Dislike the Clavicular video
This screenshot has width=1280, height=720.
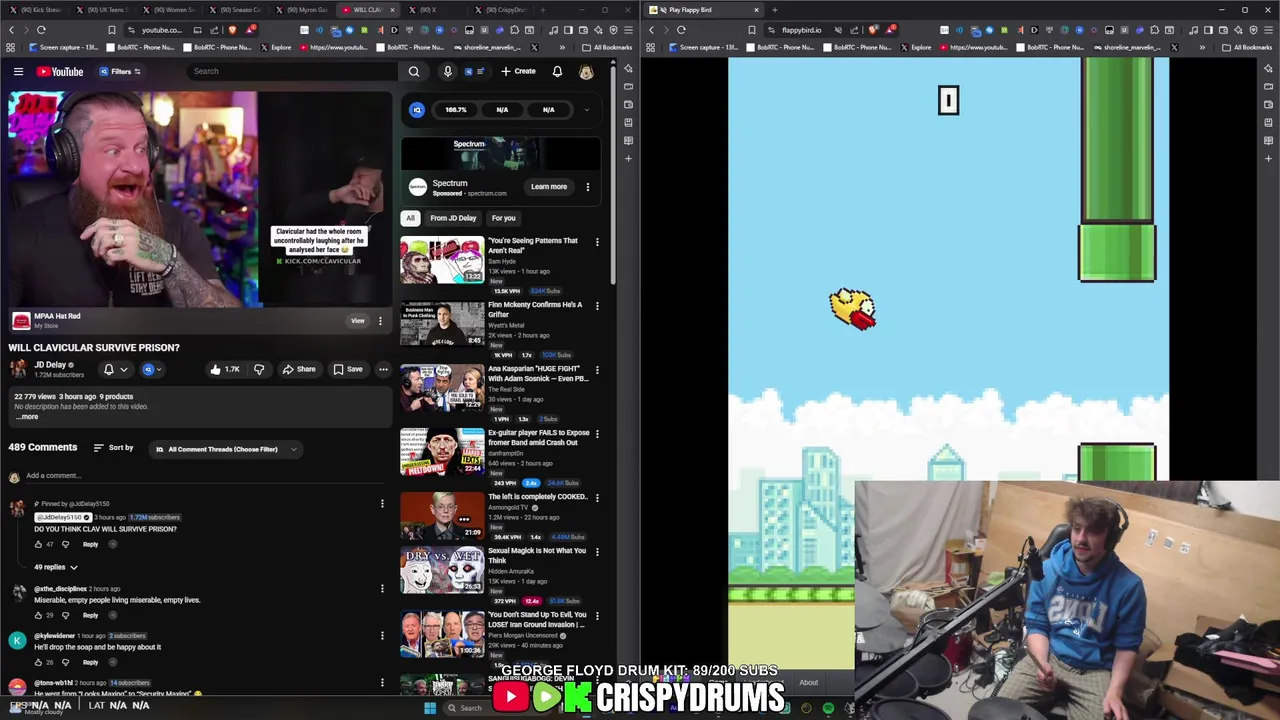[259, 369]
